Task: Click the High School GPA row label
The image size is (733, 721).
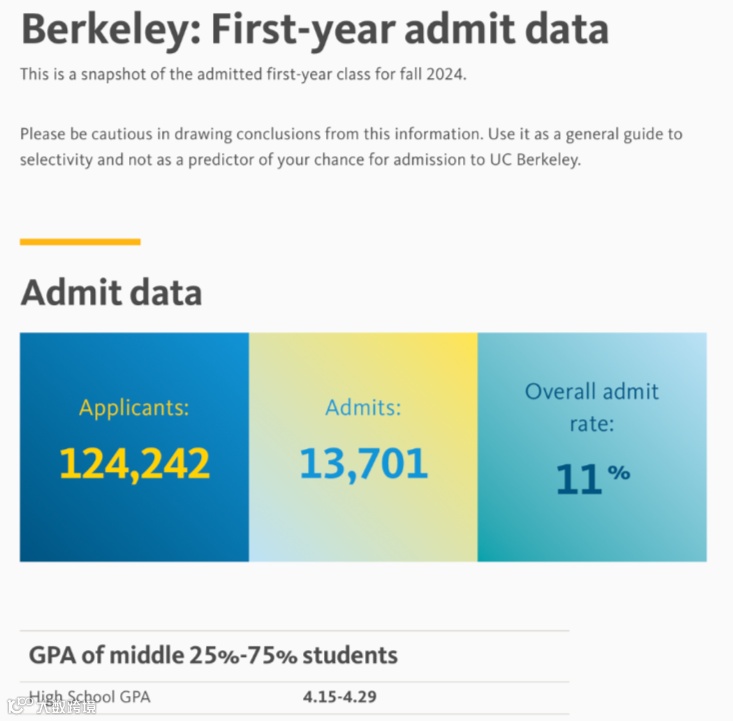Action: tap(90, 697)
